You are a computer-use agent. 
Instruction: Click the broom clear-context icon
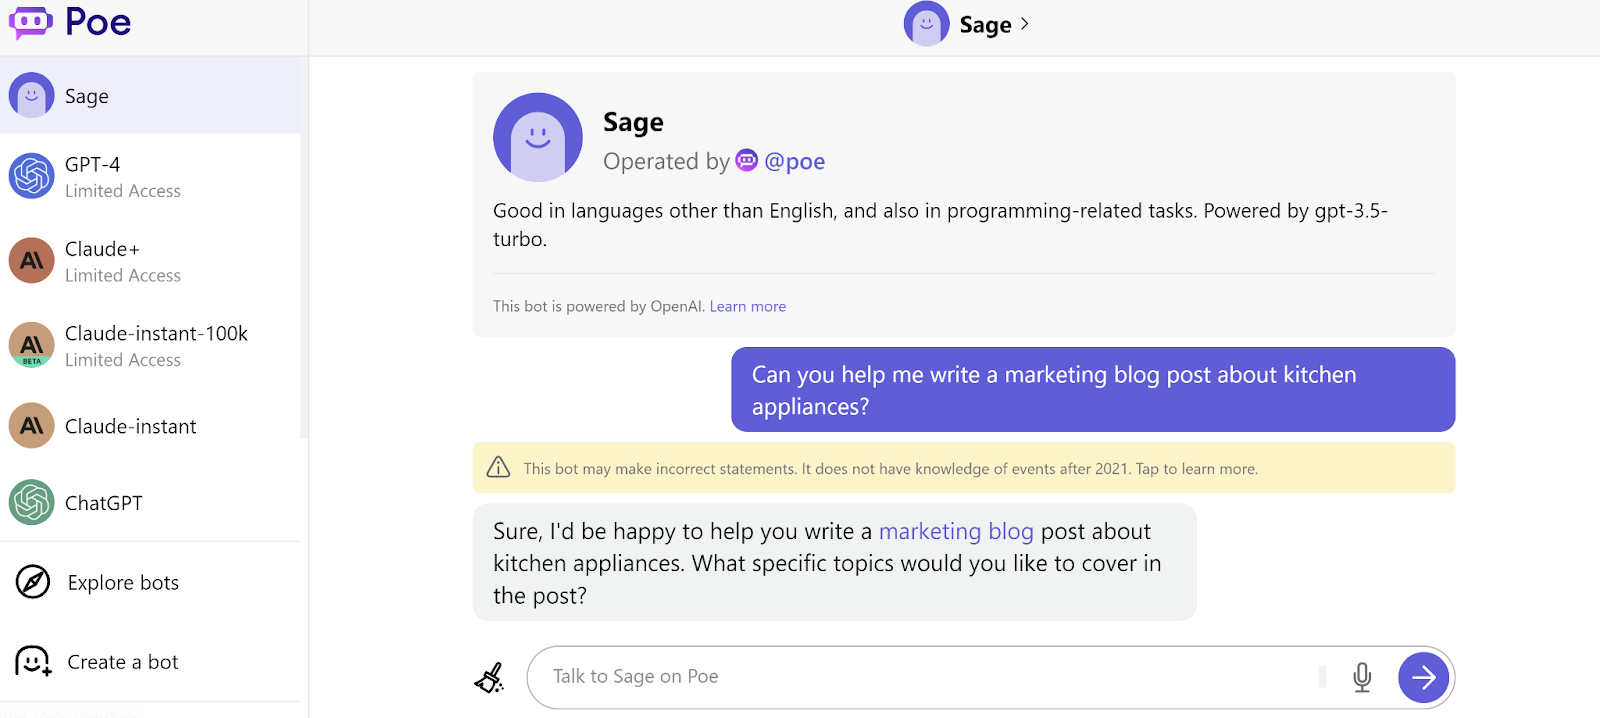point(489,678)
